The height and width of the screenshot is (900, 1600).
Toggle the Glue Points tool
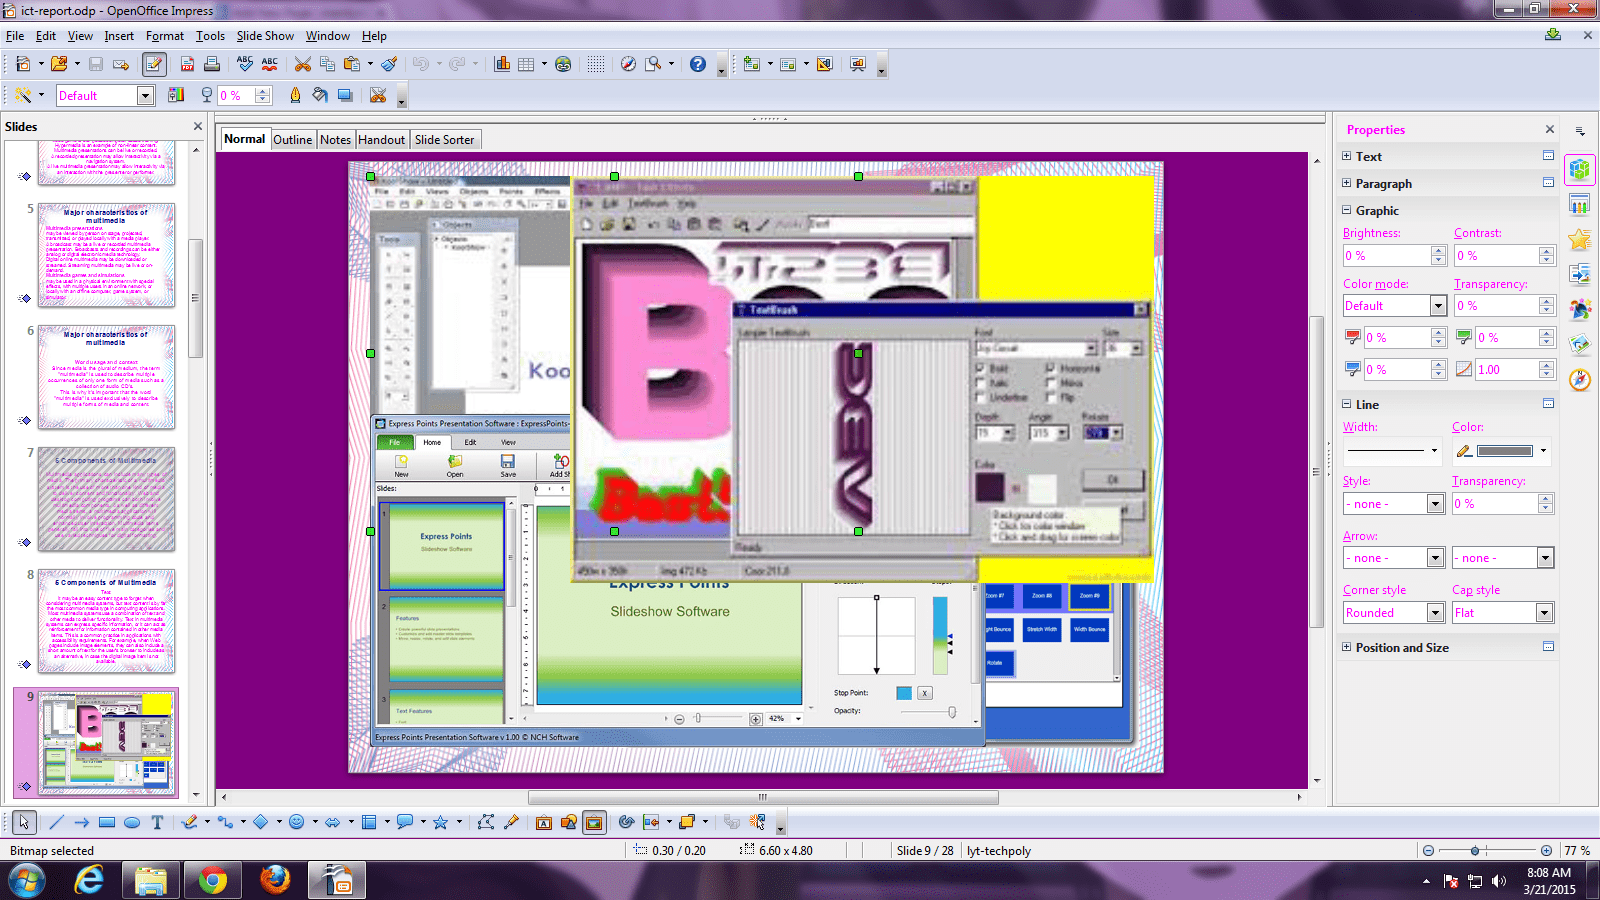[x=511, y=822]
